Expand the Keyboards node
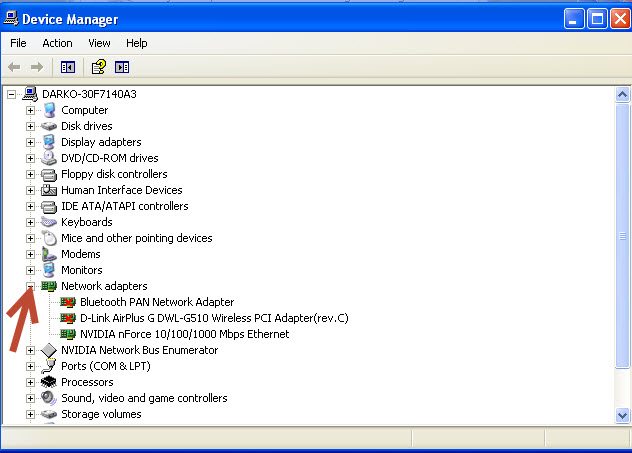 tap(30, 222)
